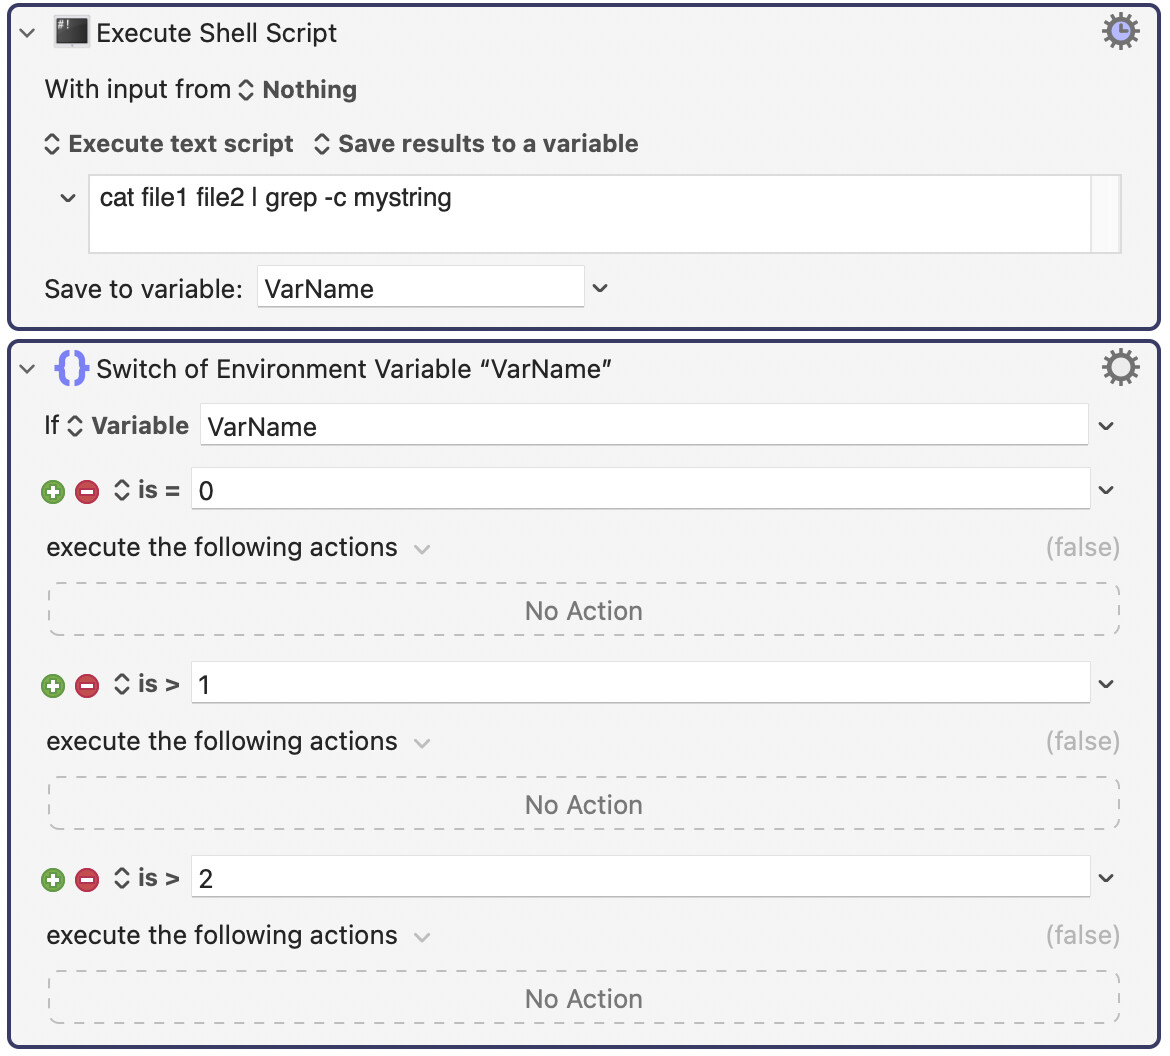The width and height of the screenshot is (1170, 1056).
Task: Click the "Save to variable" VarName field
Action: (420, 289)
